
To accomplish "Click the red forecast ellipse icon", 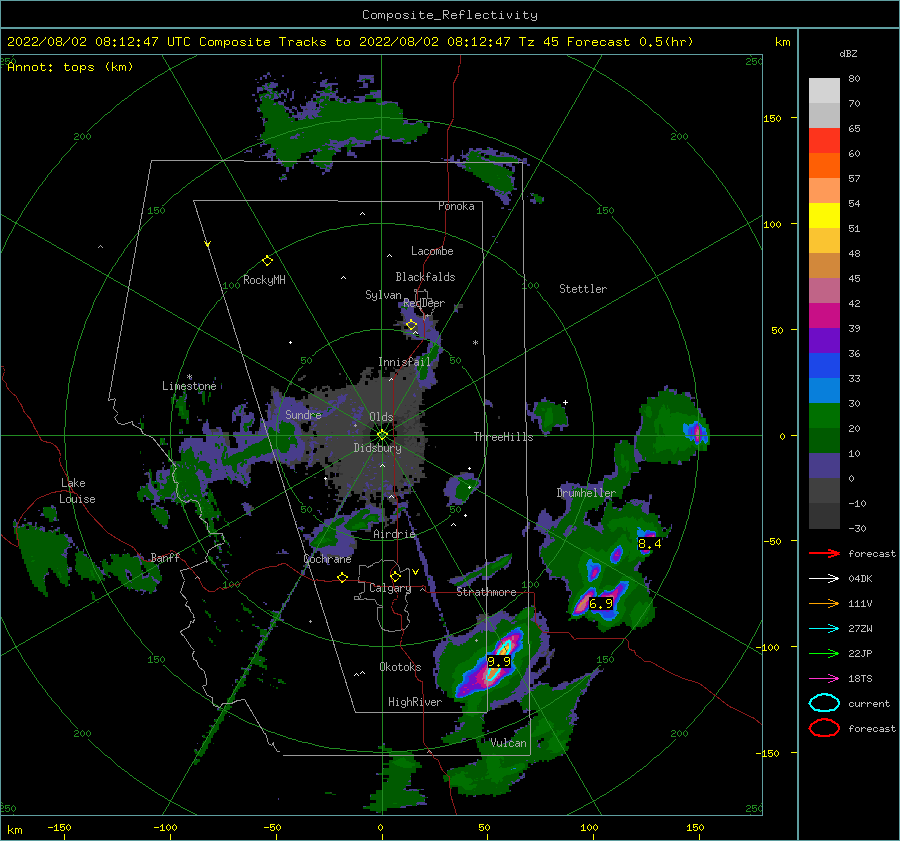I will click(x=824, y=728).
